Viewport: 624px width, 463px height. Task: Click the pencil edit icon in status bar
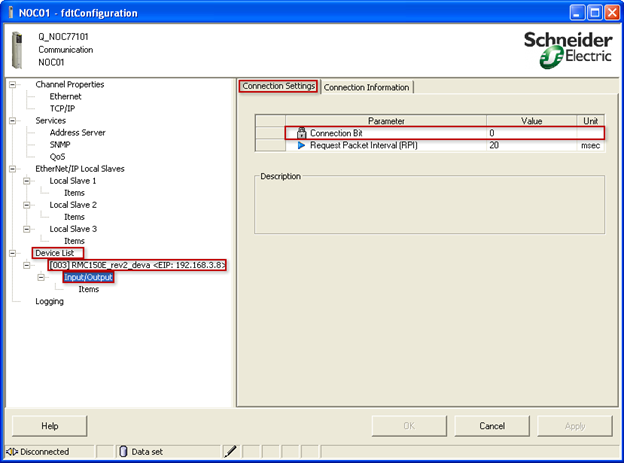230,451
